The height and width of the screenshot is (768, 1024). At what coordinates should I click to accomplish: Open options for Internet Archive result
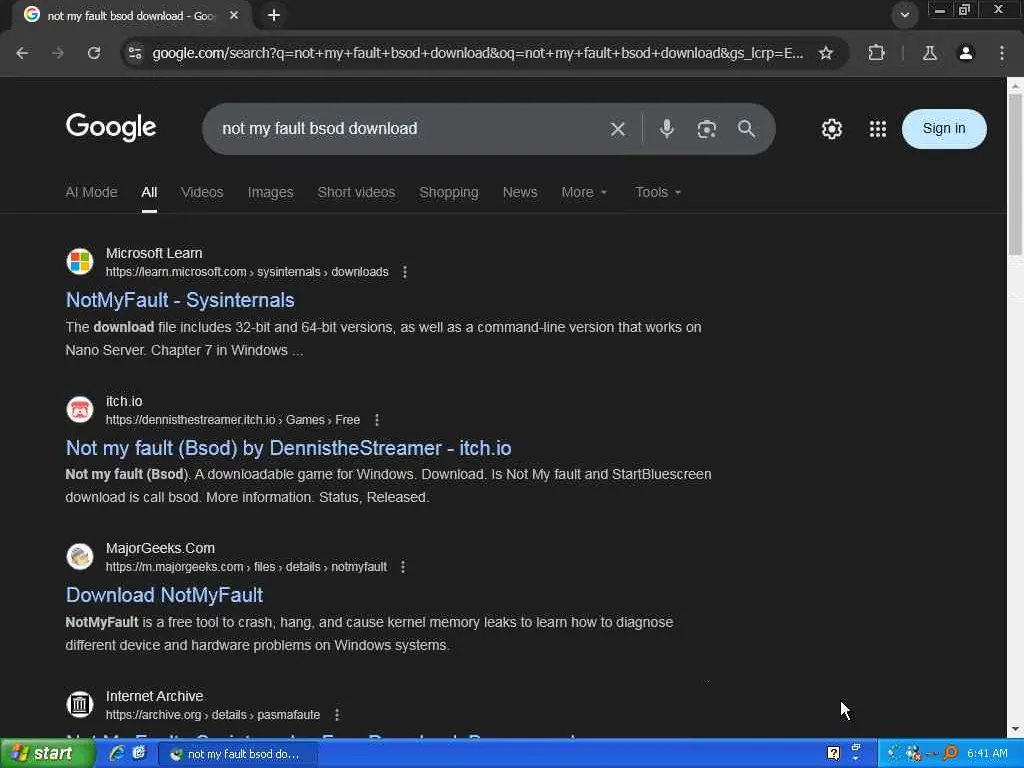[x=336, y=715]
